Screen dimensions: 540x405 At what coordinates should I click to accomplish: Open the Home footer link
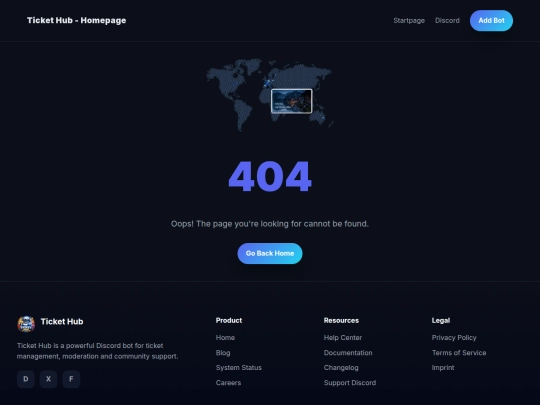pyautogui.click(x=225, y=338)
